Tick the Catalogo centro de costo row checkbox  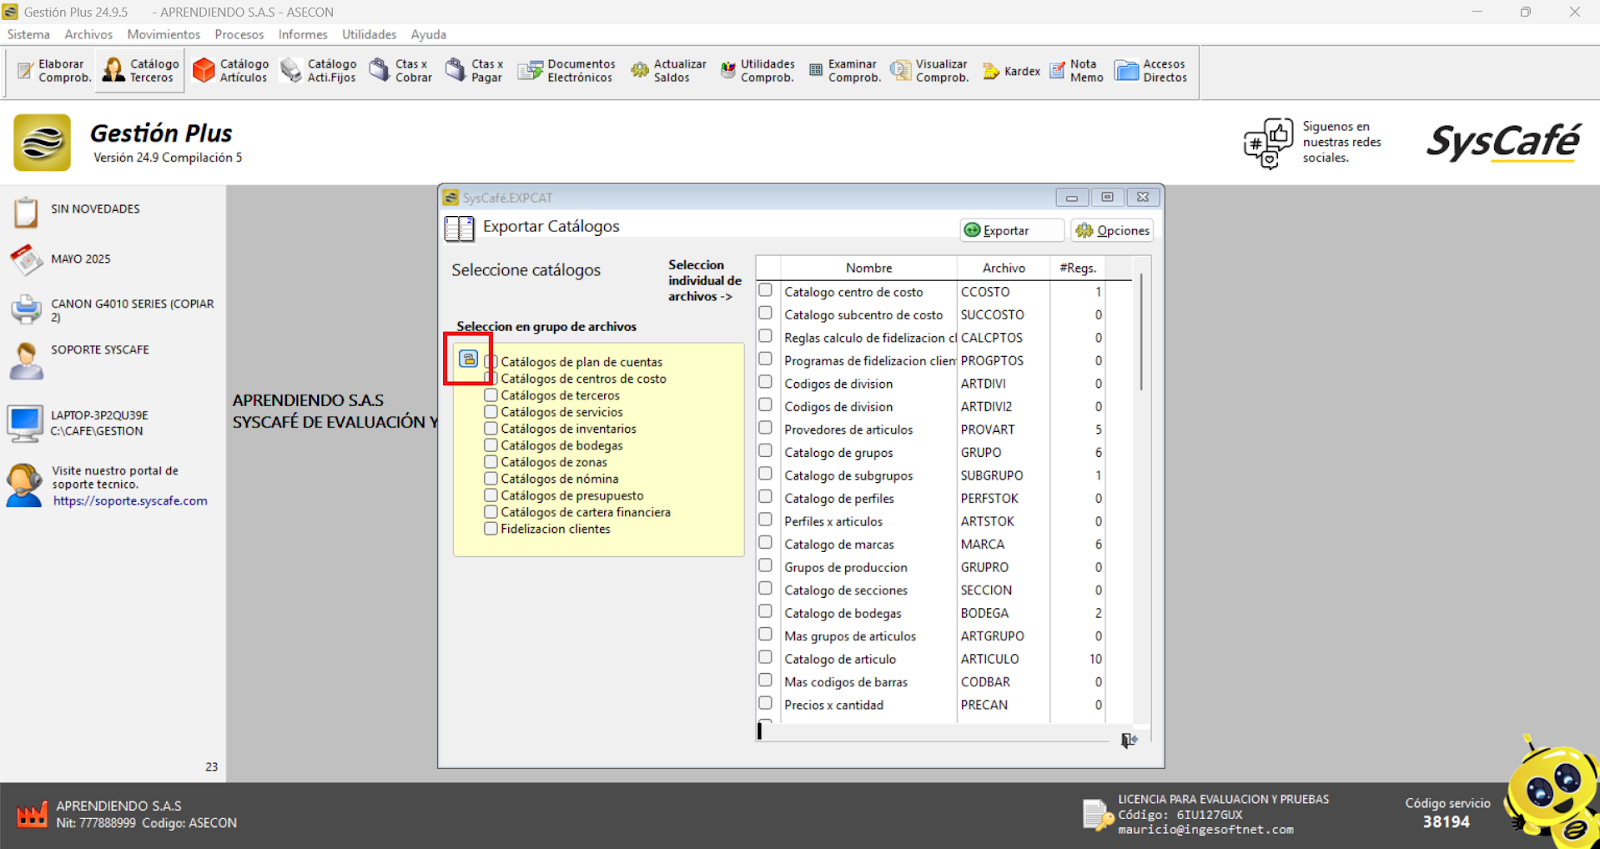click(766, 291)
